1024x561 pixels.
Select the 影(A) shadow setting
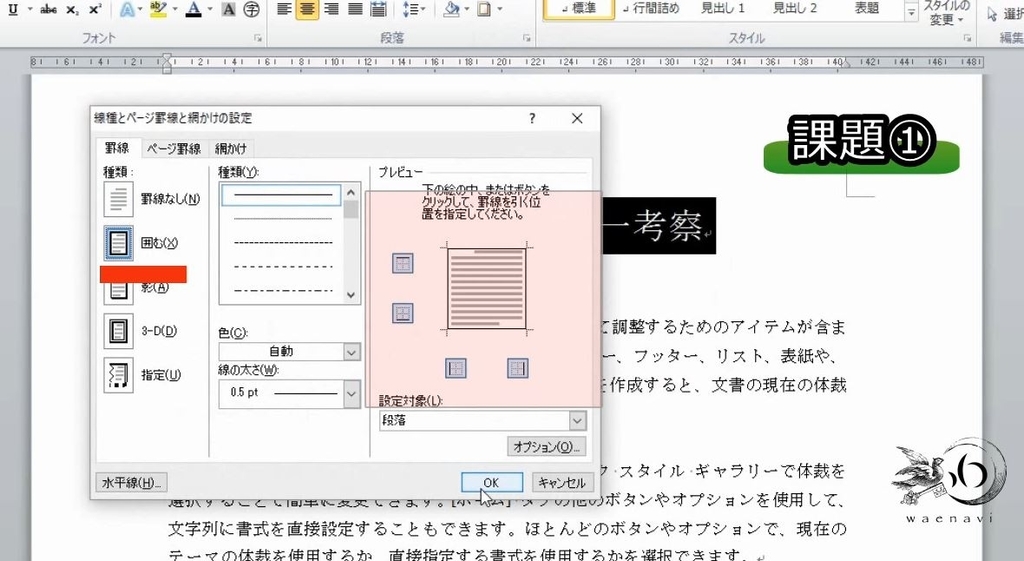(136, 287)
